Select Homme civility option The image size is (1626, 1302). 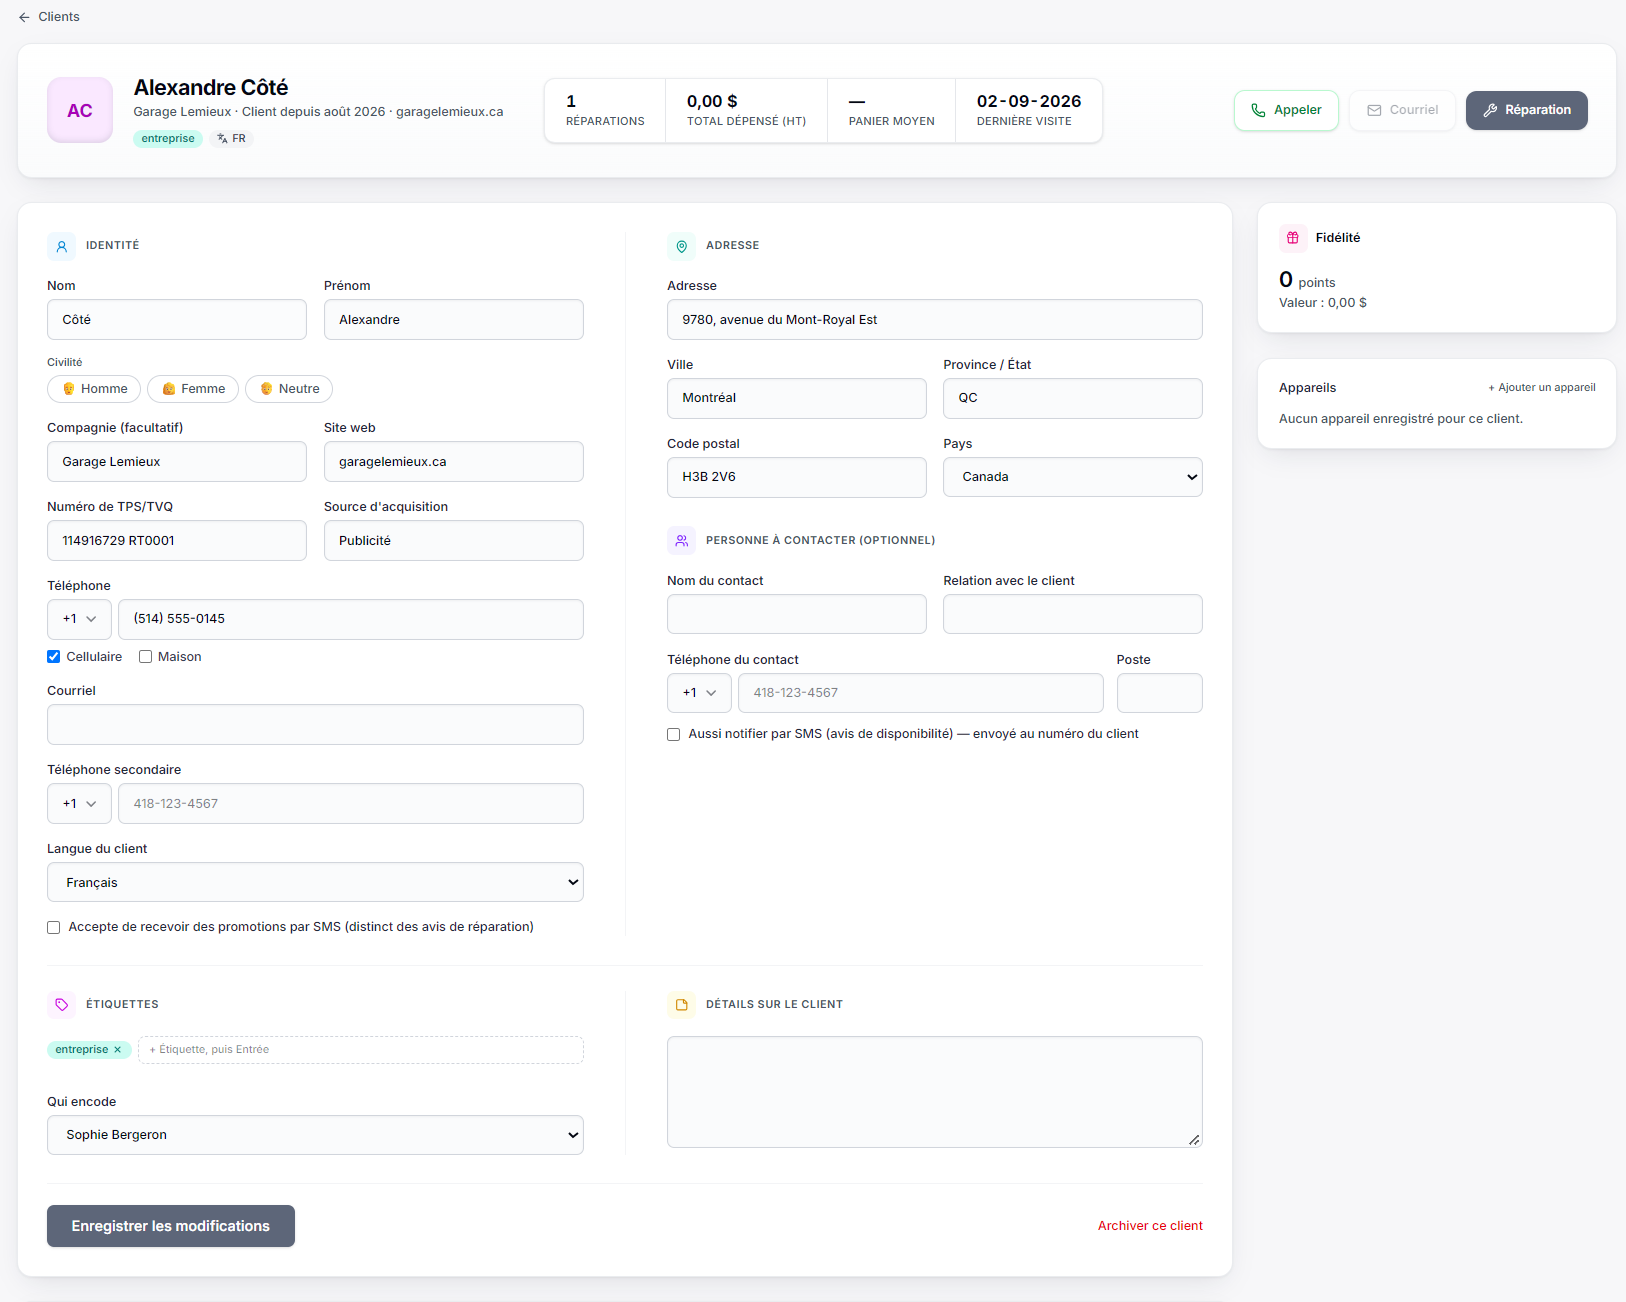(x=94, y=389)
